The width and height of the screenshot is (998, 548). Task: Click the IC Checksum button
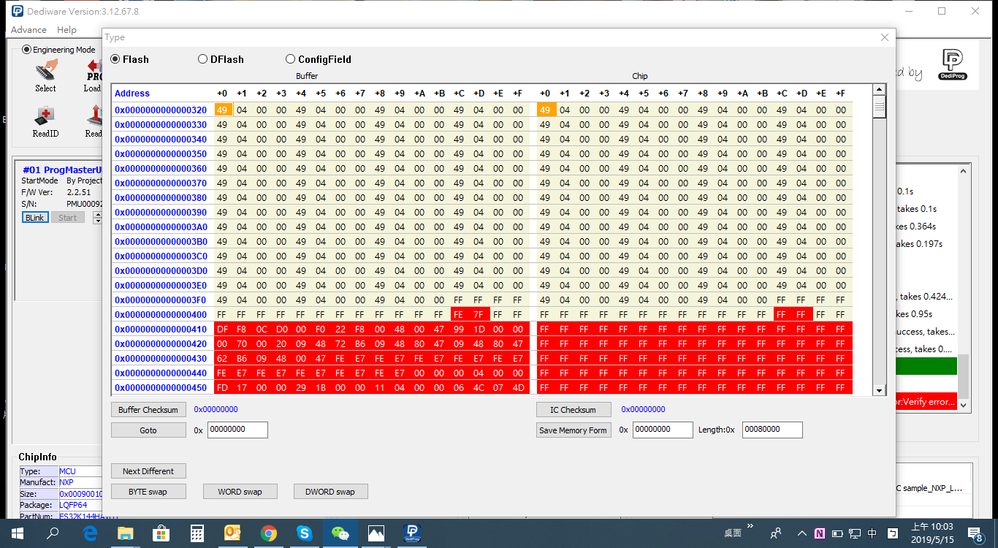[573, 410]
